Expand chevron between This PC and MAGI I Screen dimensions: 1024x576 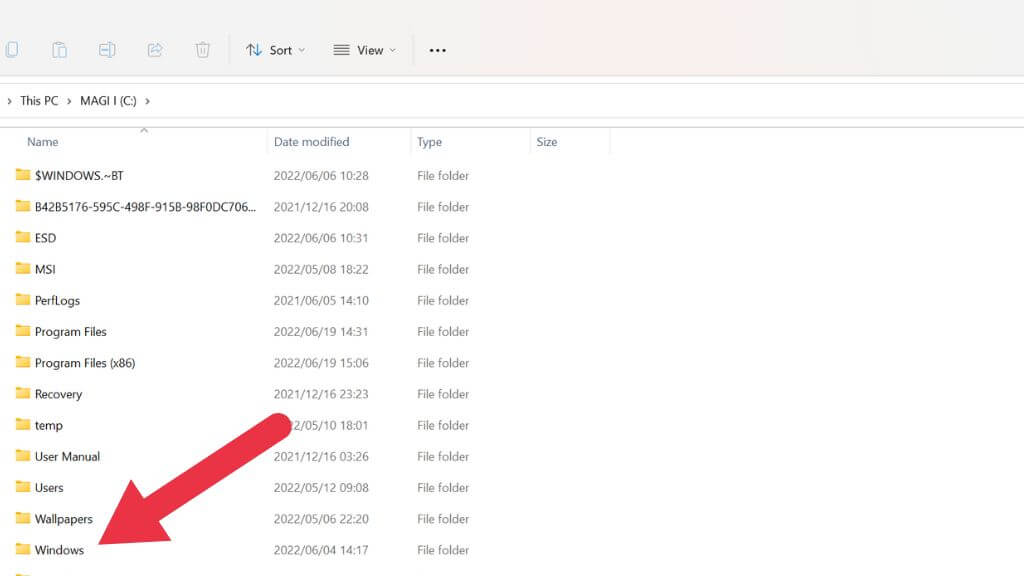click(x=69, y=101)
